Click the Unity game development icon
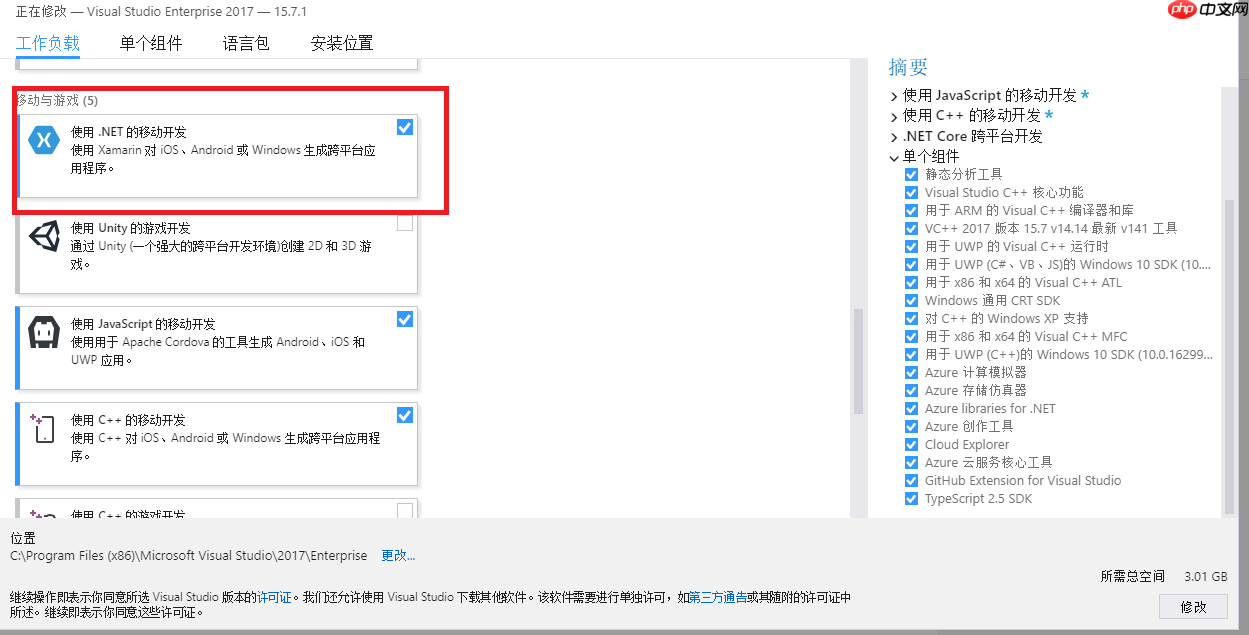 point(42,236)
